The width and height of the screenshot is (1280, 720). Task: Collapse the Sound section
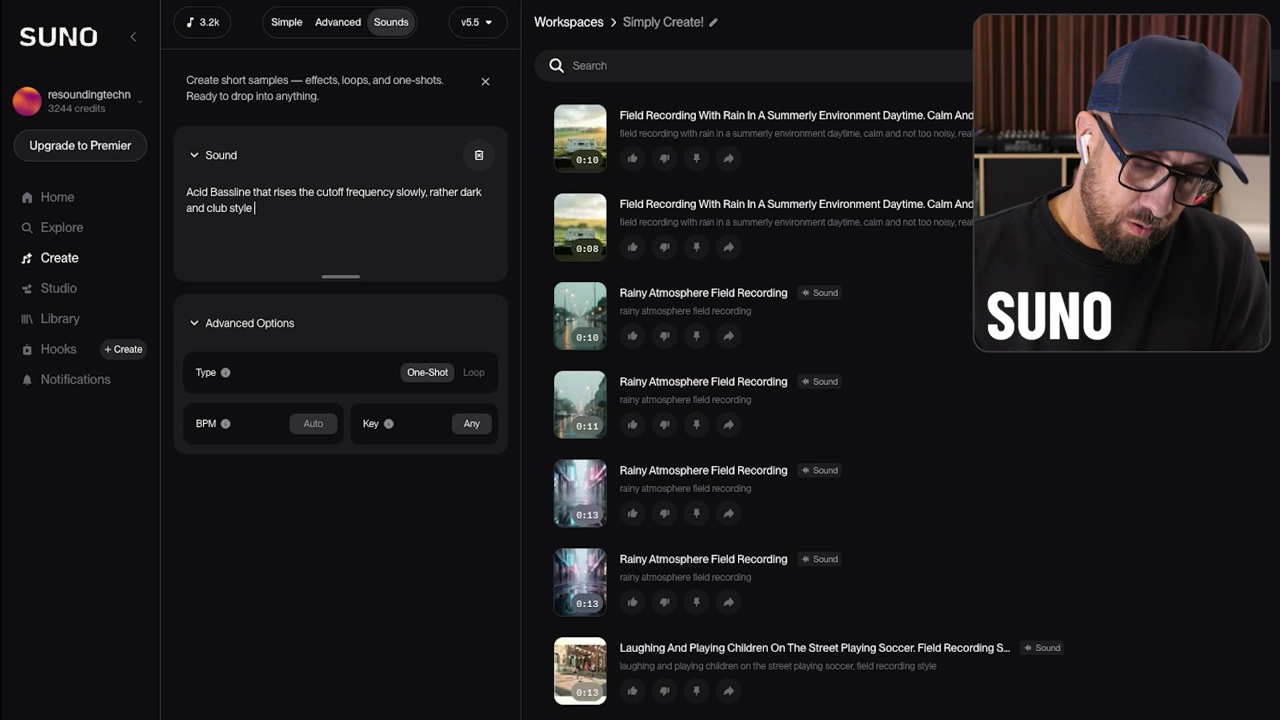(x=194, y=156)
